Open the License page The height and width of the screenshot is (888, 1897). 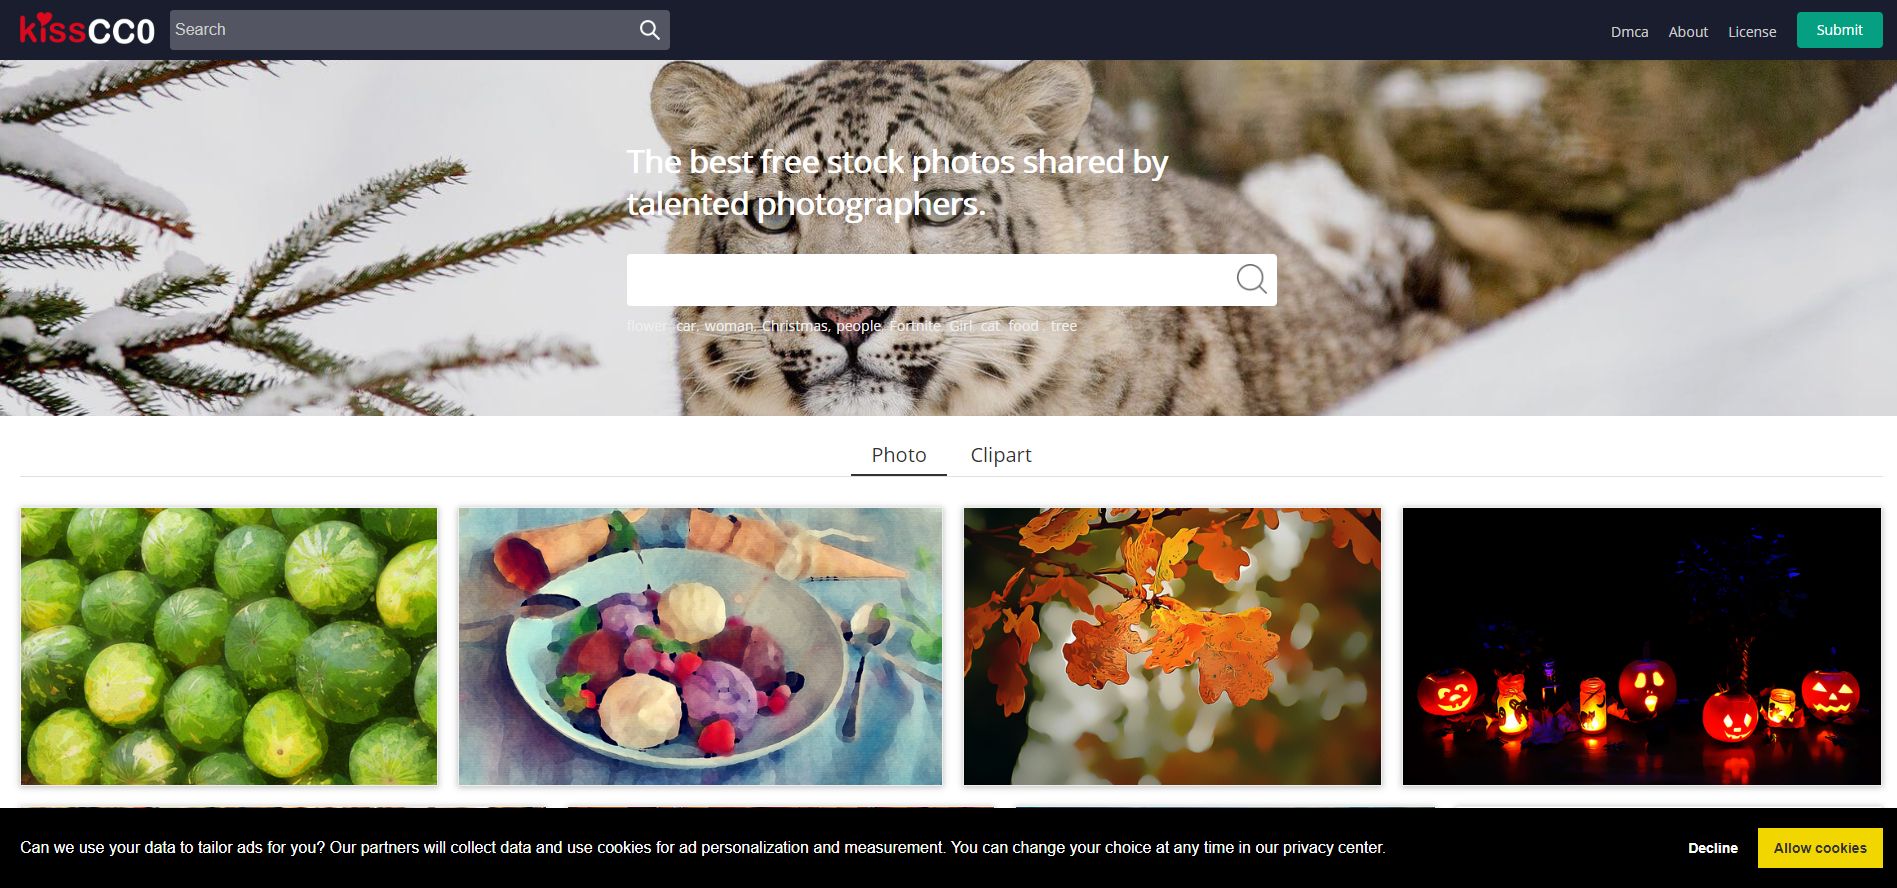[1752, 31]
